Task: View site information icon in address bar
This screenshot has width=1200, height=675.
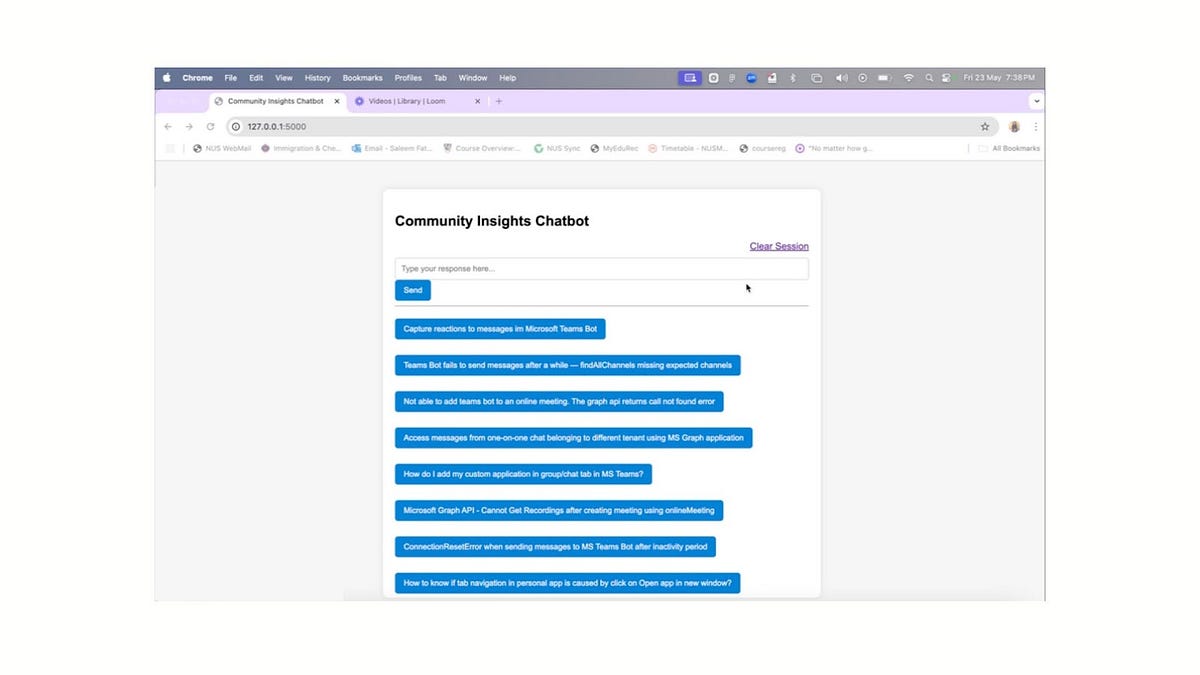Action: [x=237, y=127]
